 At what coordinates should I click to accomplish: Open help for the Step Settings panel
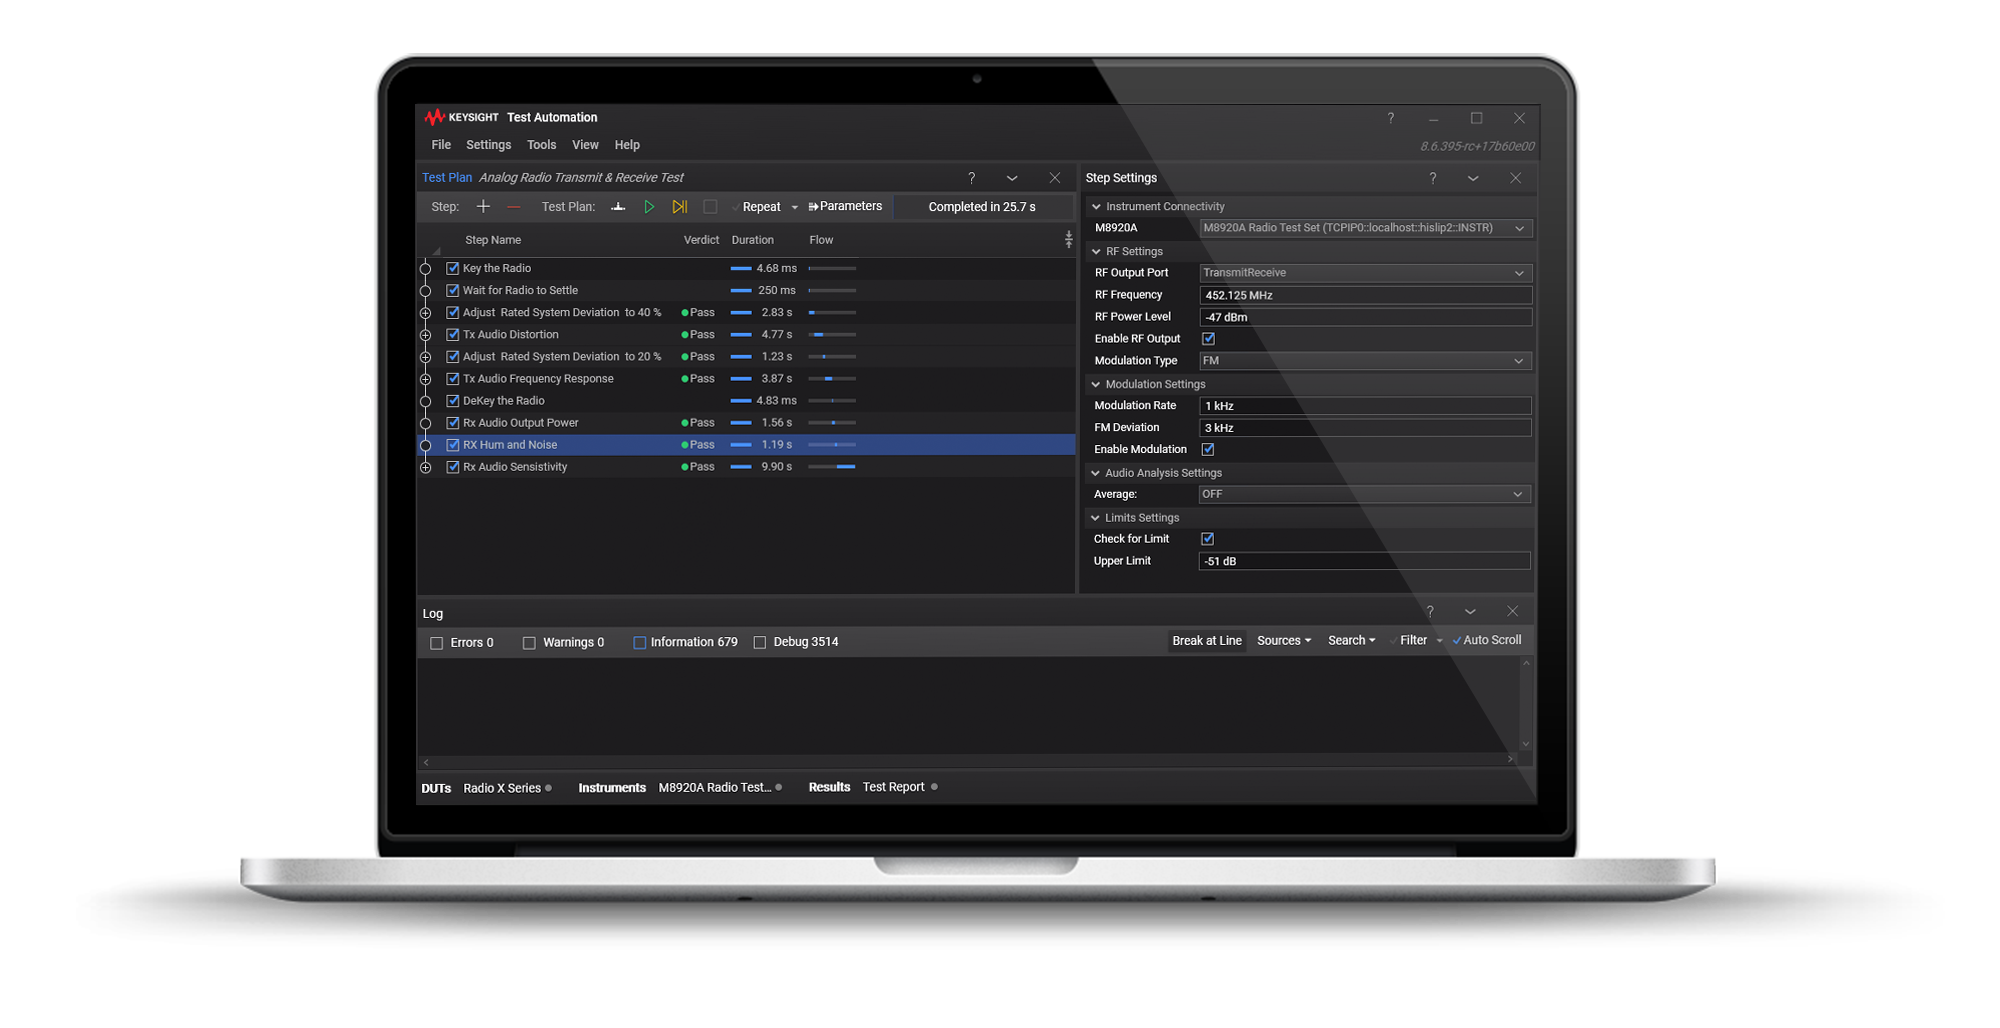coord(1432,178)
